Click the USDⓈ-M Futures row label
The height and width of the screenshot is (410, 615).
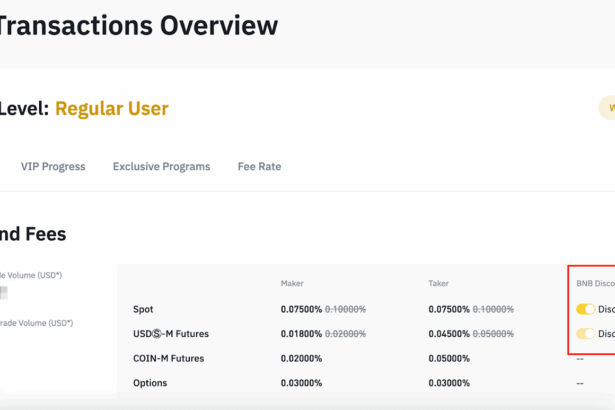tap(171, 334)
